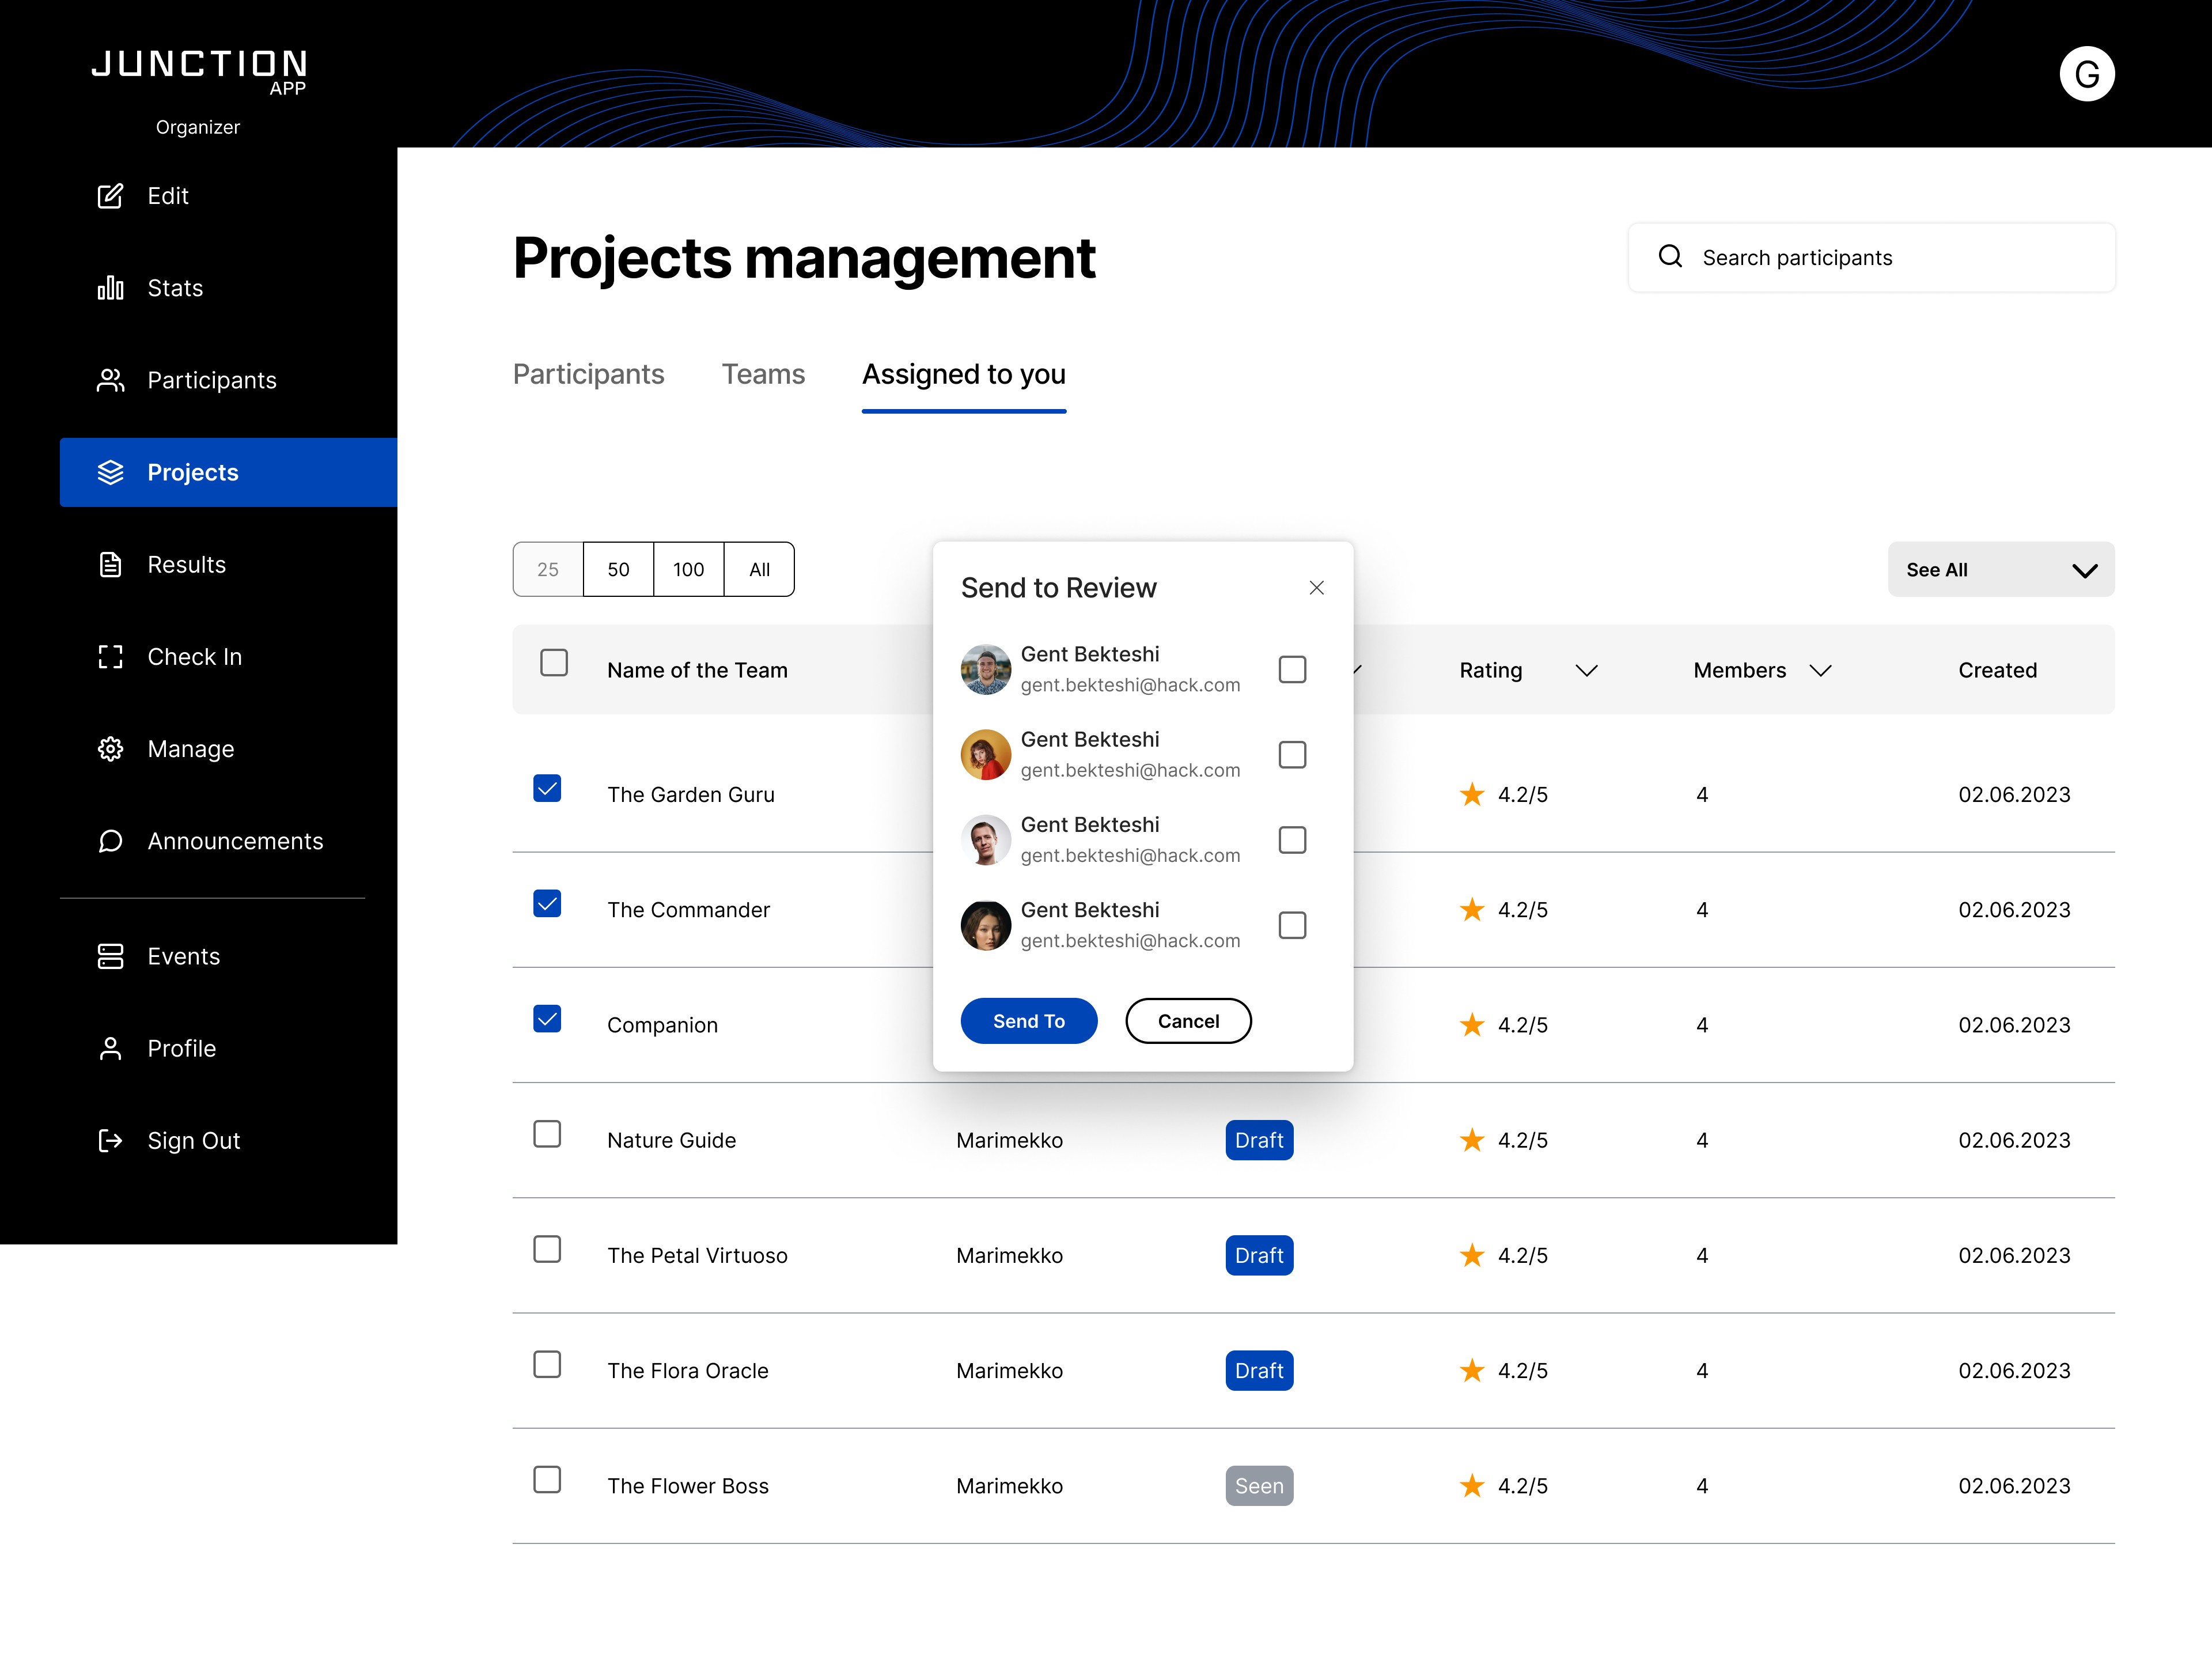Viewport: 2212px width, 1665px height.
Task: Switch to the Teams tab
Action: (763, 375)
